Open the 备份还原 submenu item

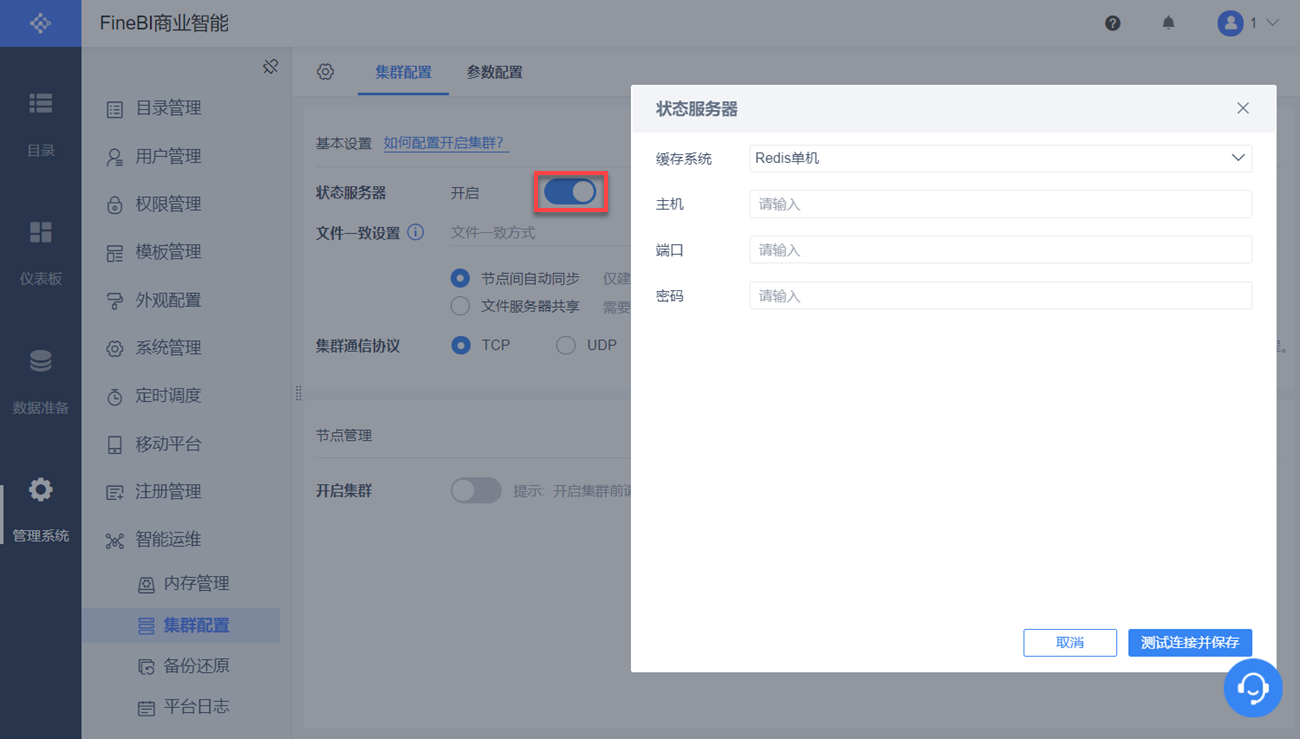click(x=196, y=666)
